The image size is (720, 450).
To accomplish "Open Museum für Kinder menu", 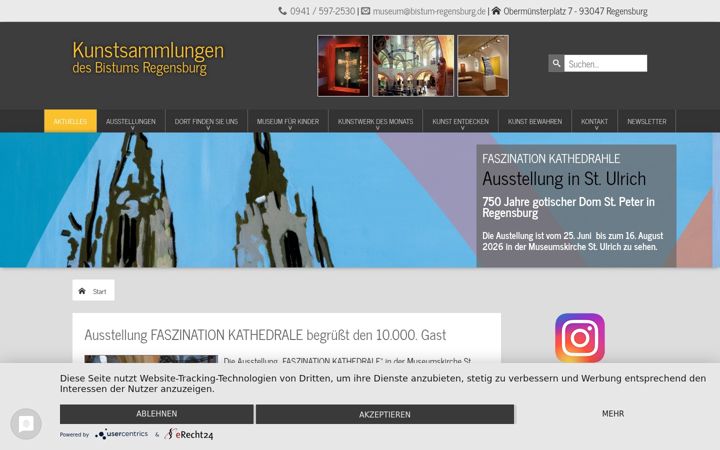I will click(288, 121).
